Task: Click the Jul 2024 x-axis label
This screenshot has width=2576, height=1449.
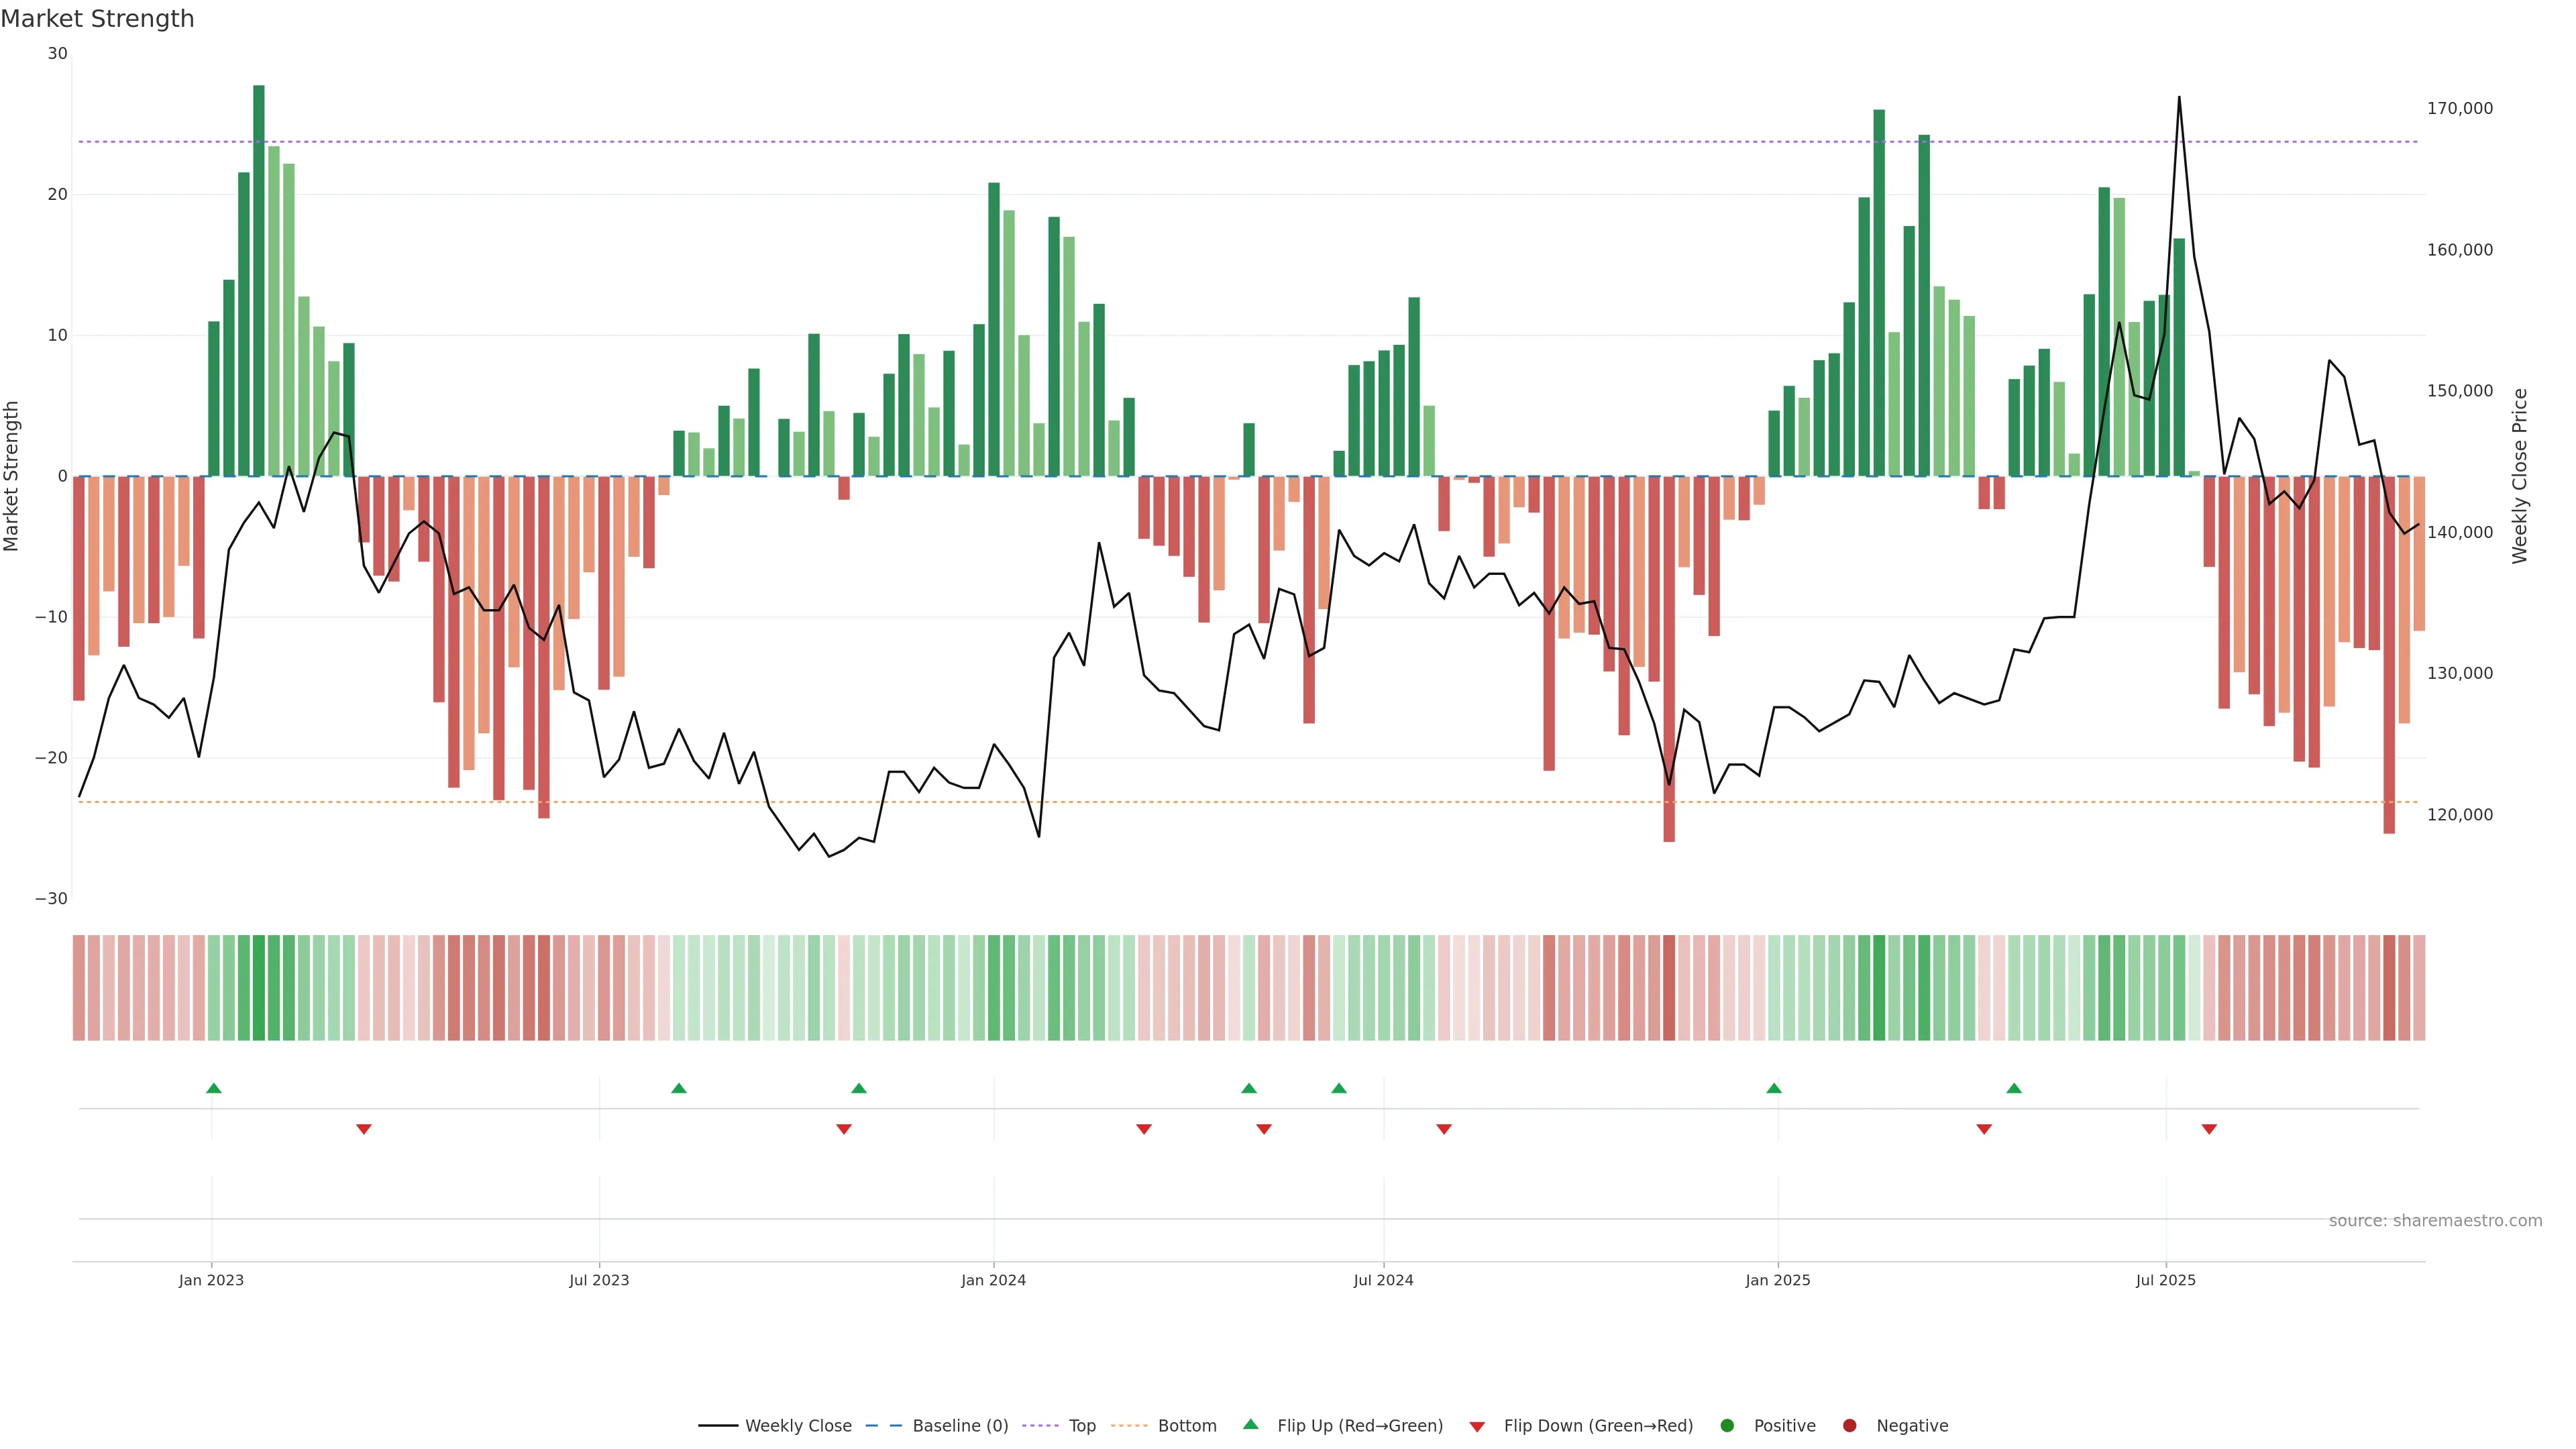Action: 1383,1280
